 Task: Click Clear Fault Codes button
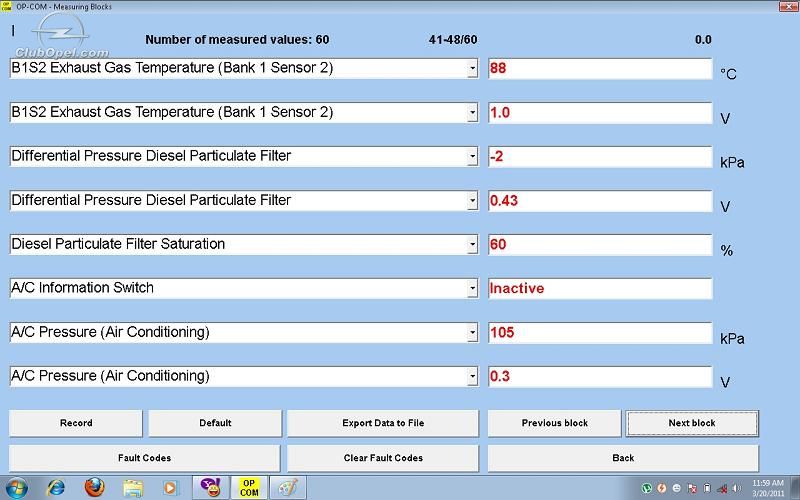click(383, 458)
